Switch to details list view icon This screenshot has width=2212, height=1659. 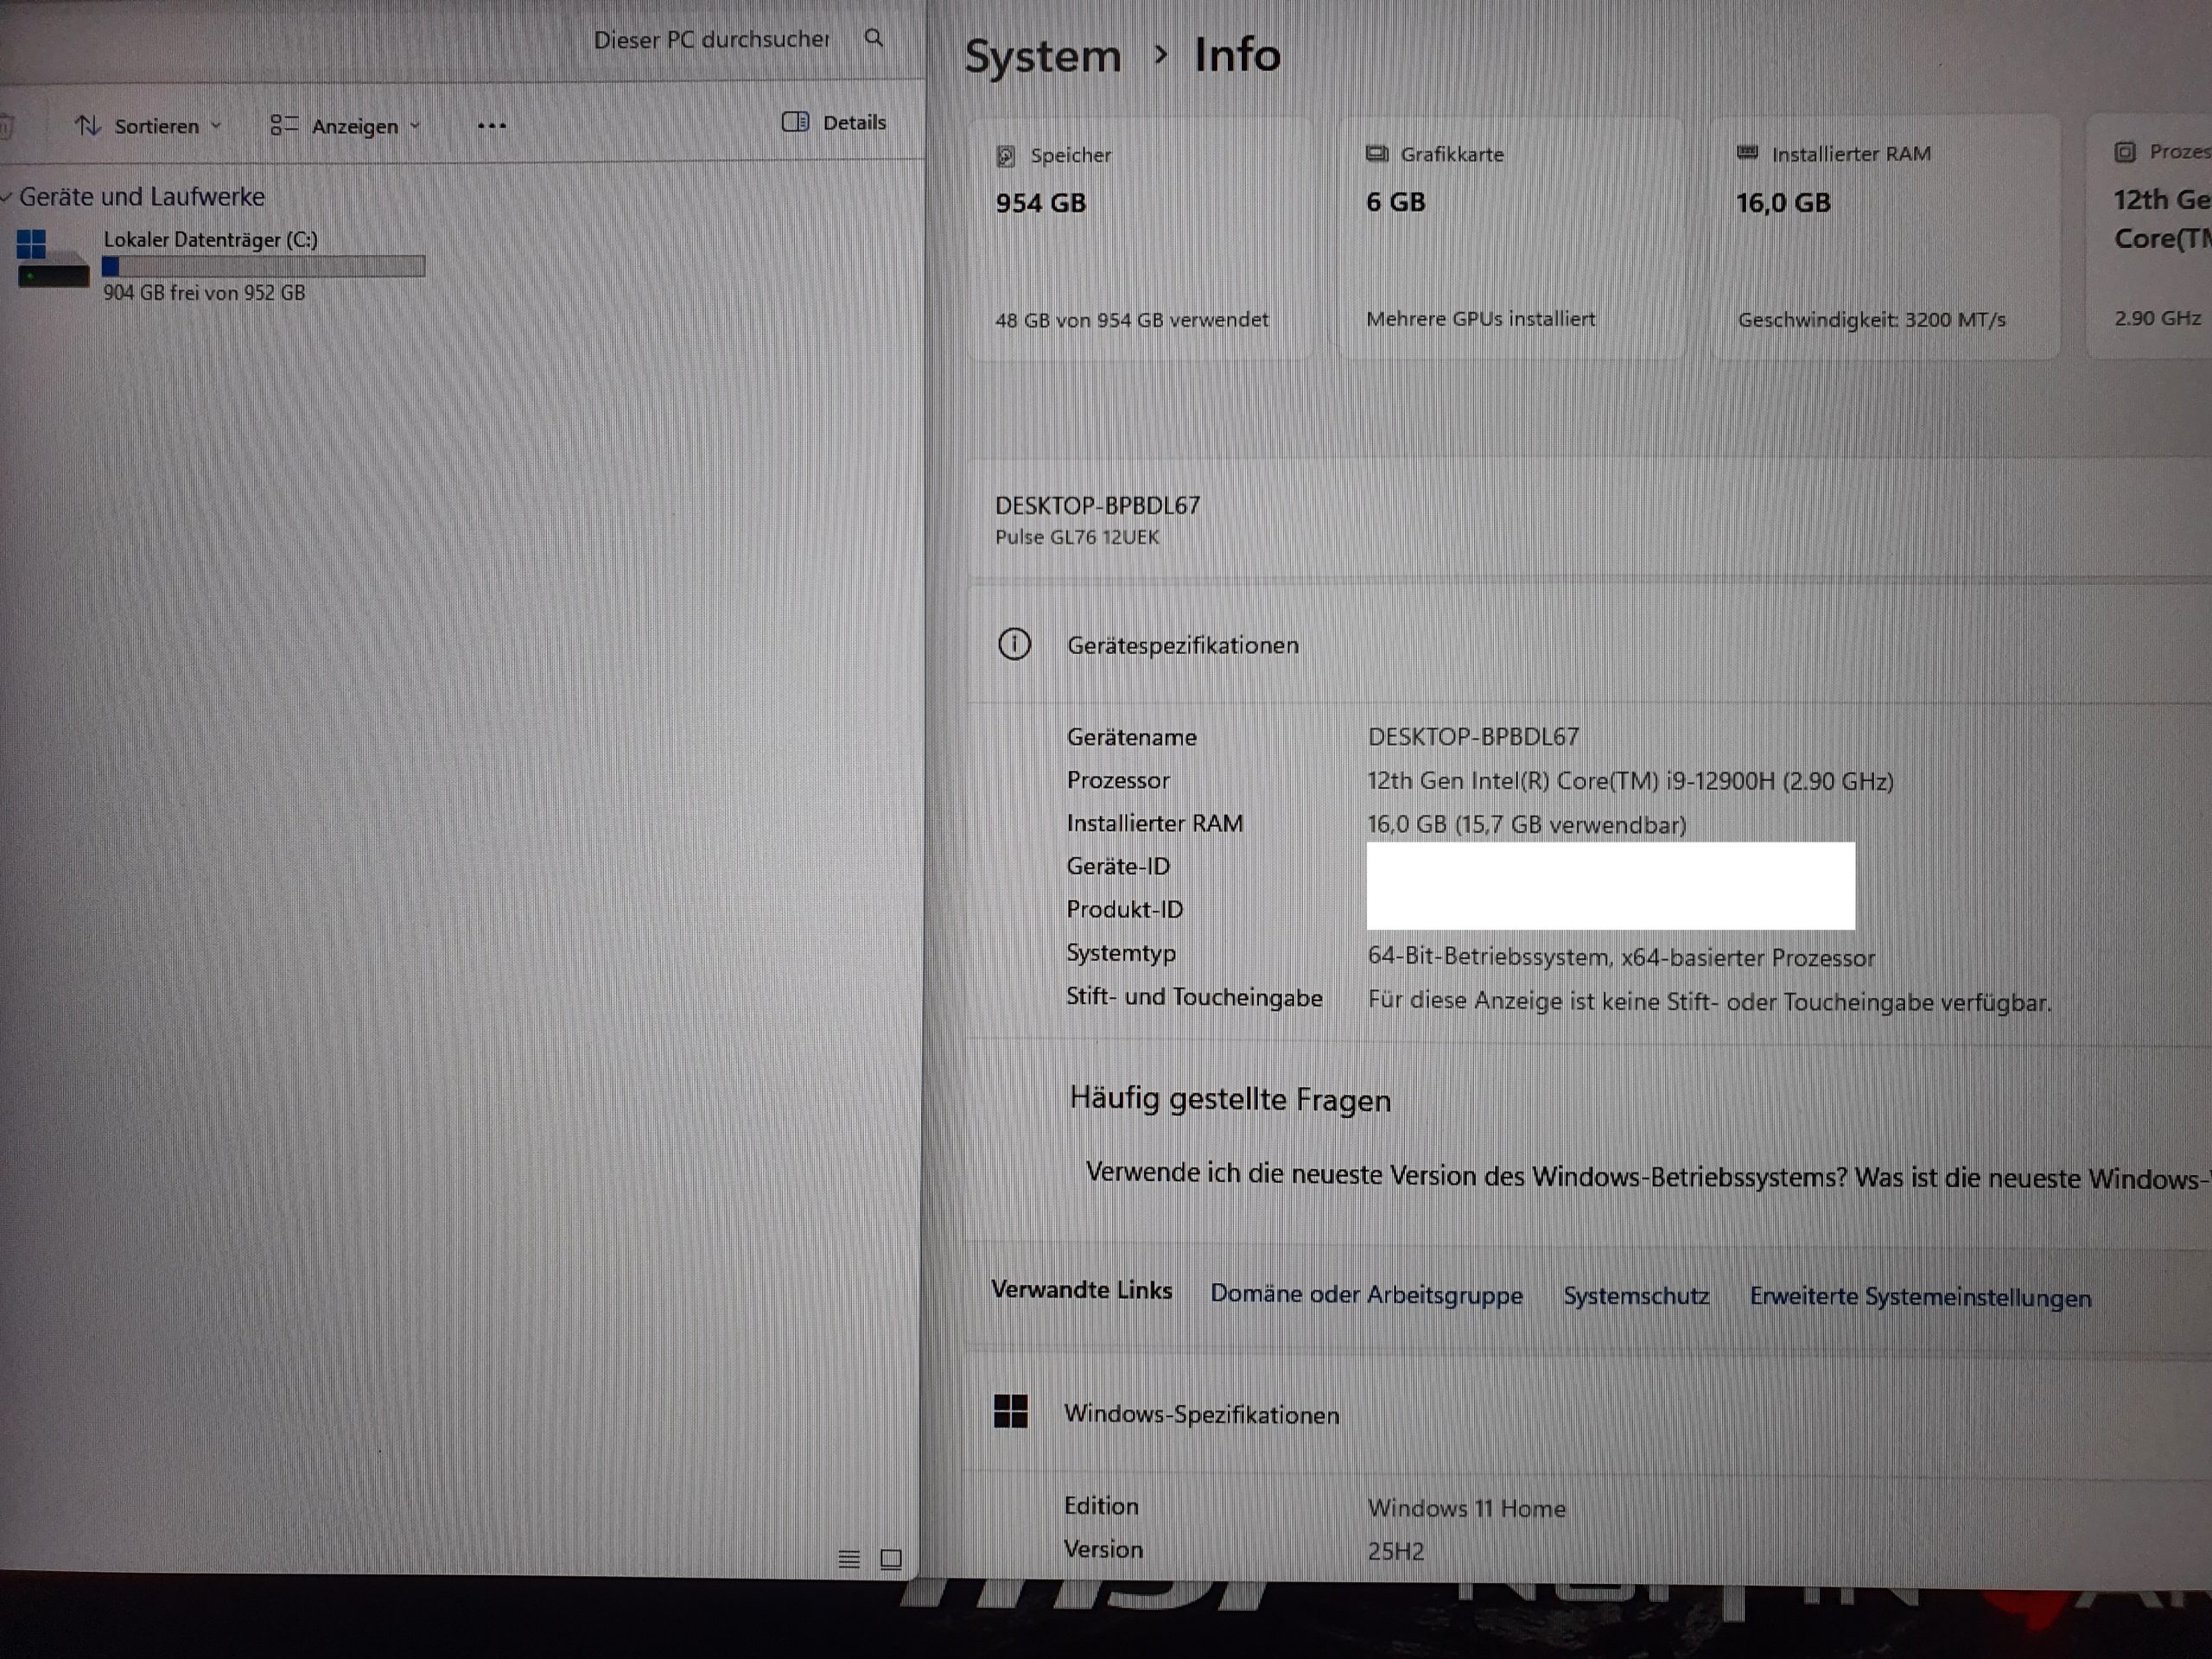[849, 1558]
